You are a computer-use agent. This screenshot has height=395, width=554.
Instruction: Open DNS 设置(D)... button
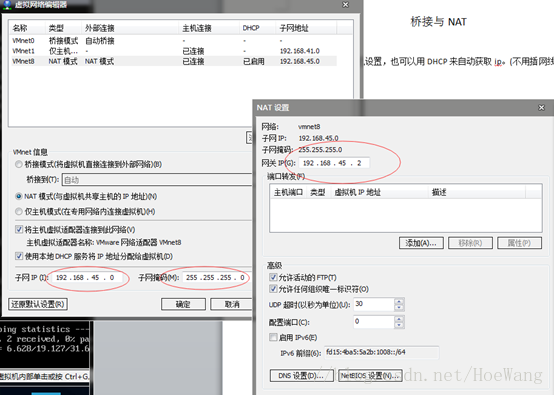pyautogui.click(x=302, y=376)
